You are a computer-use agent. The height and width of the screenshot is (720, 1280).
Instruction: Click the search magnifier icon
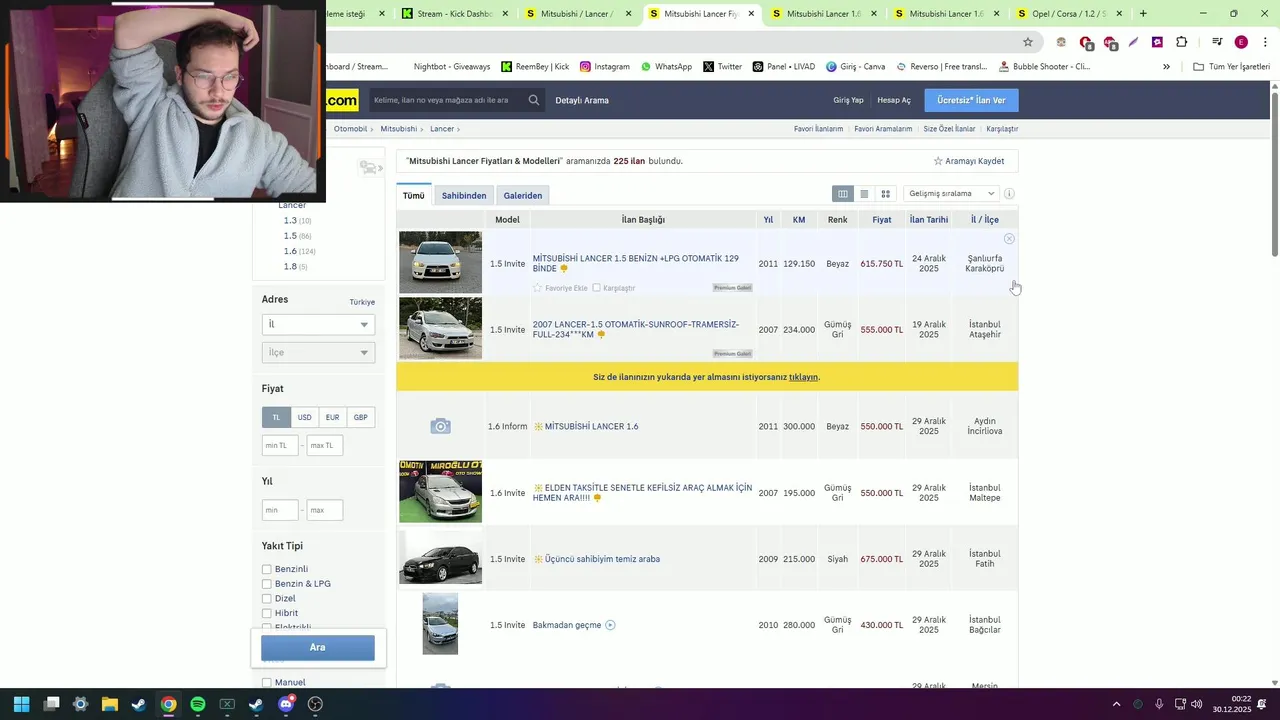[x=534, y=100]
